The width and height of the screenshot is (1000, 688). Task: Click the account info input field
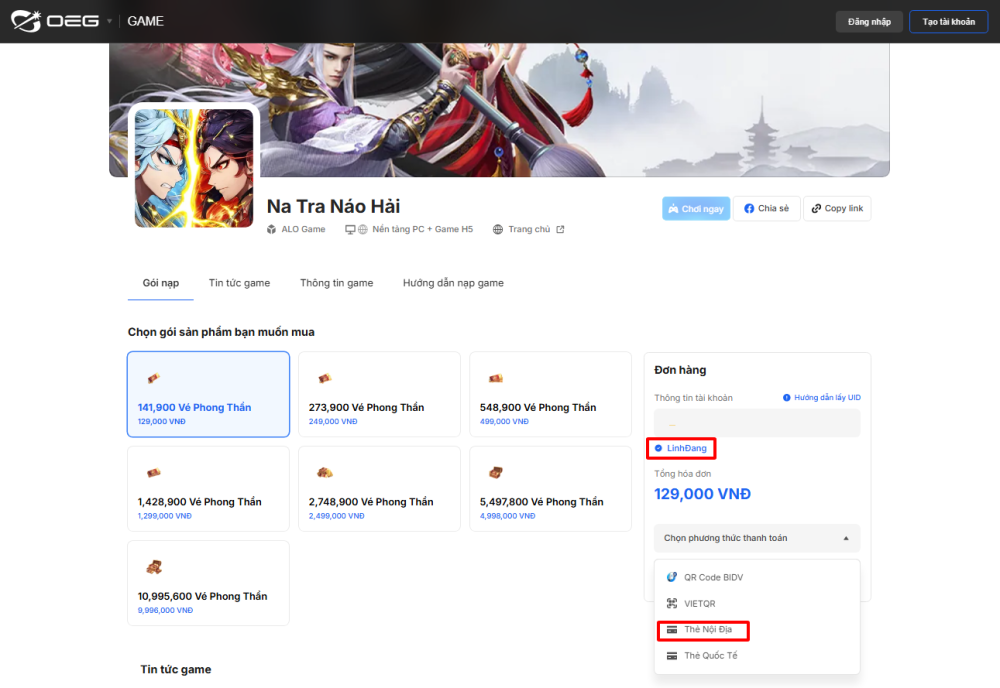click(x=757, y=423)
